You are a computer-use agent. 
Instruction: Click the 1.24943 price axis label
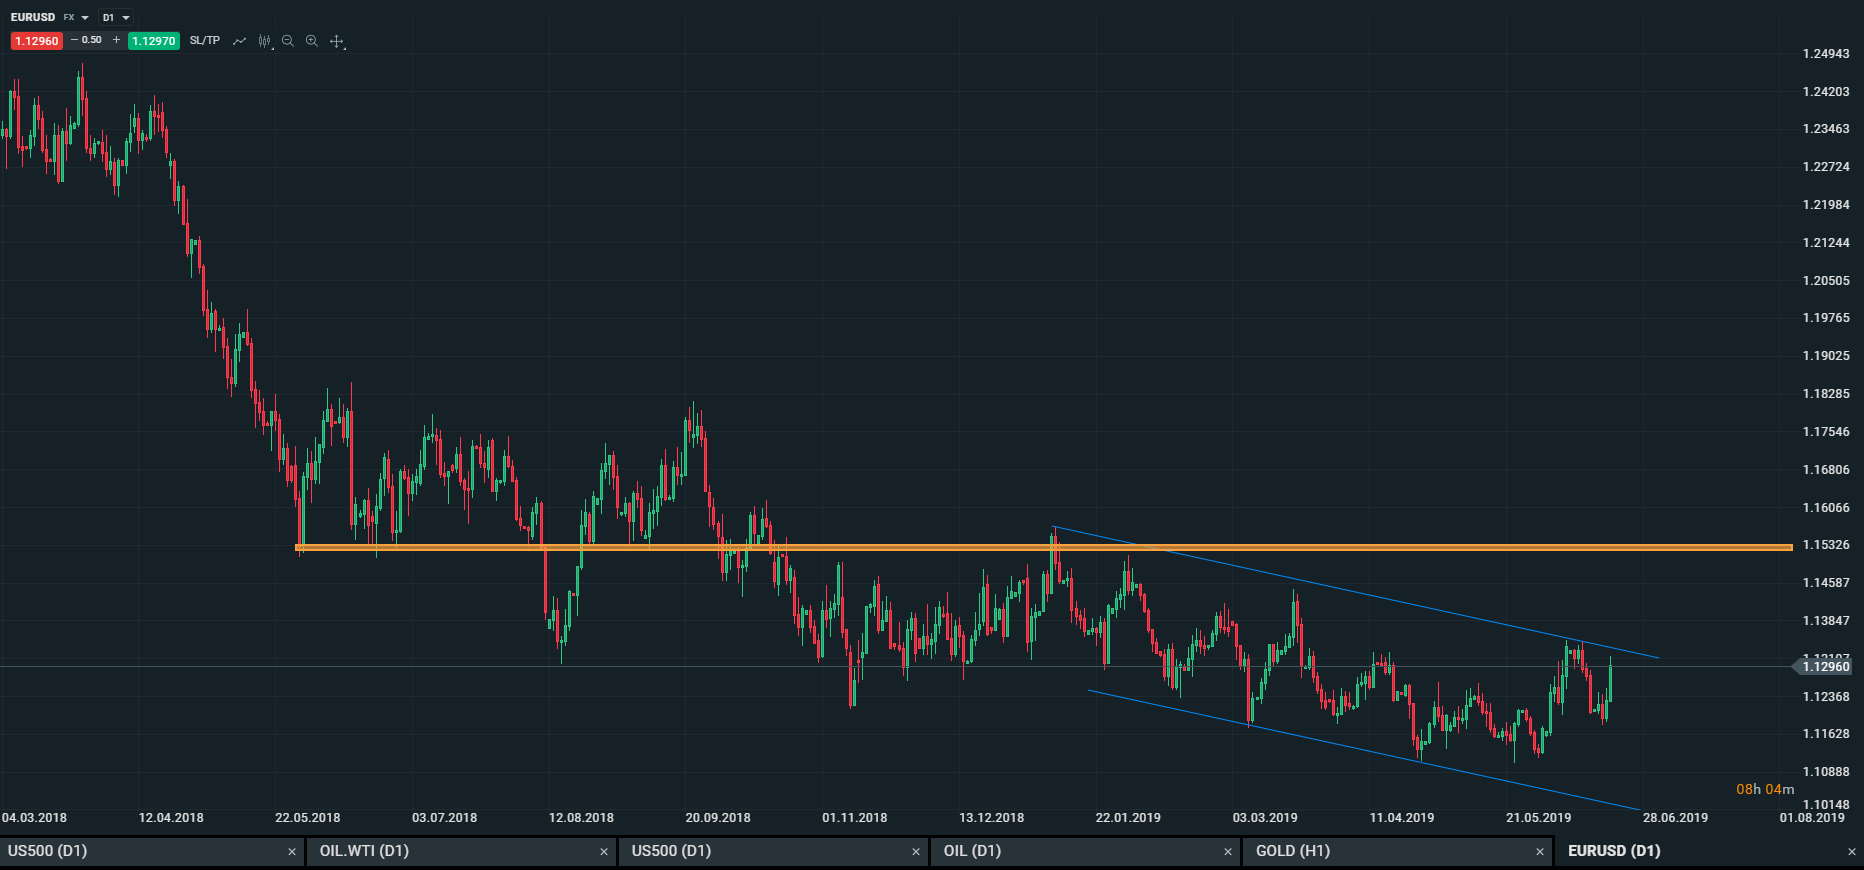coord(1826,54)
